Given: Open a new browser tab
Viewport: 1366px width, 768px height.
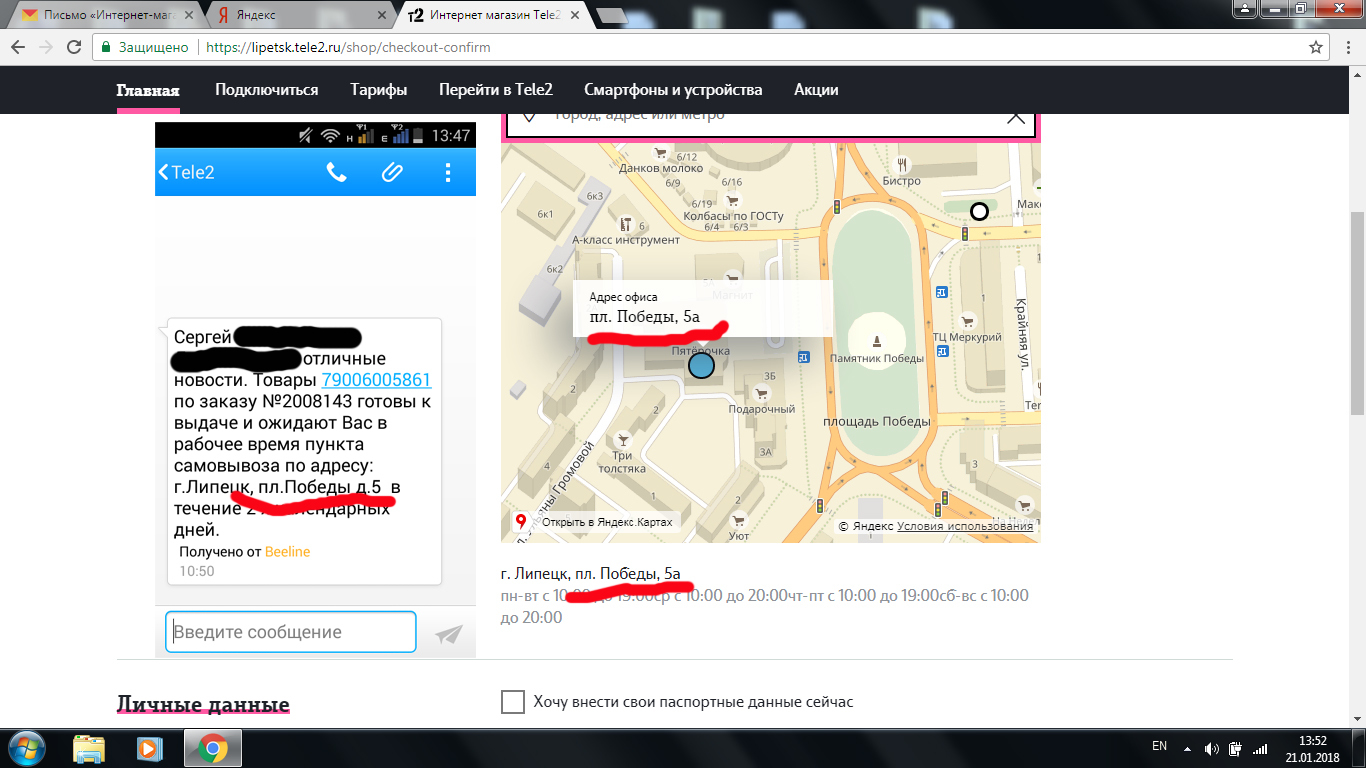Looking at the screenshot, I should tap(611, 16).
